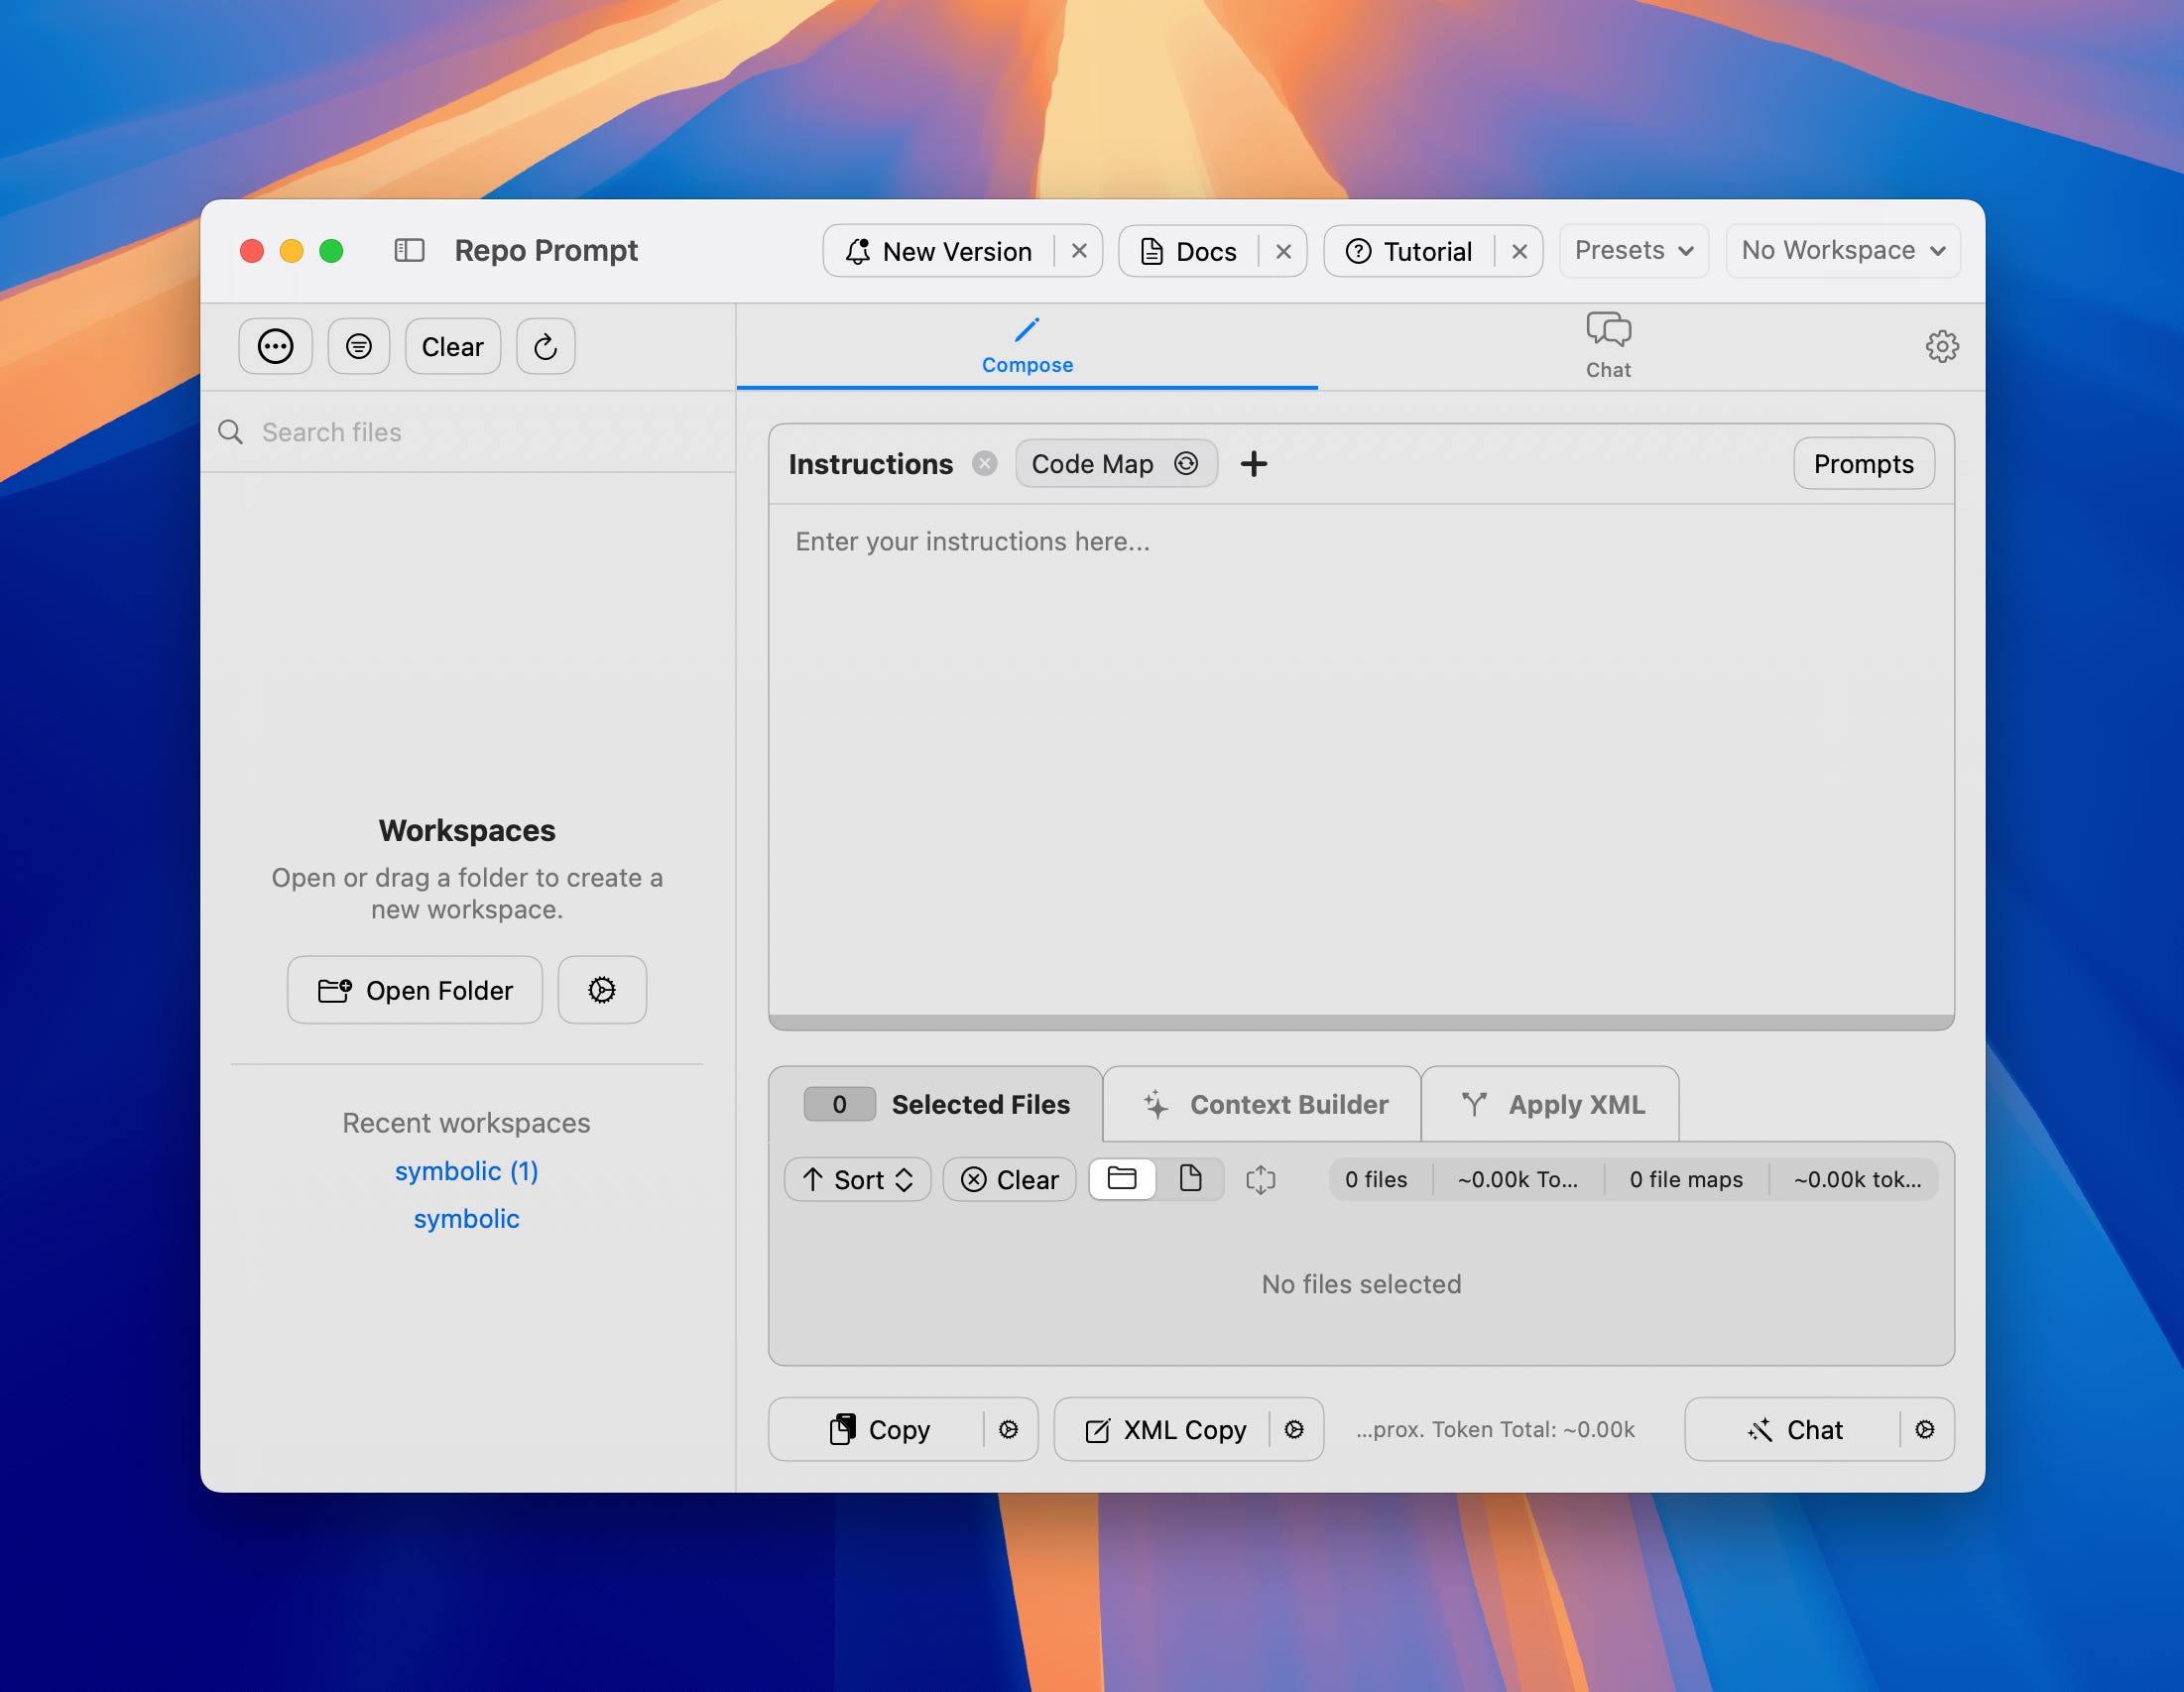
Task: Switch to the Chat tab
Action: (1607, 346)
